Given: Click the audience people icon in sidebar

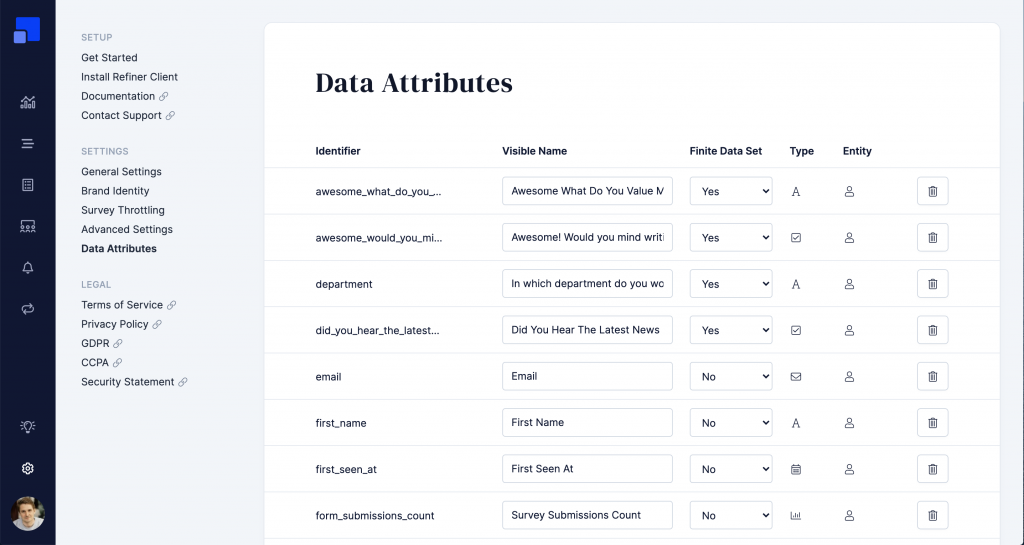Looking at the screenshot, I should (x=27, y=226).
